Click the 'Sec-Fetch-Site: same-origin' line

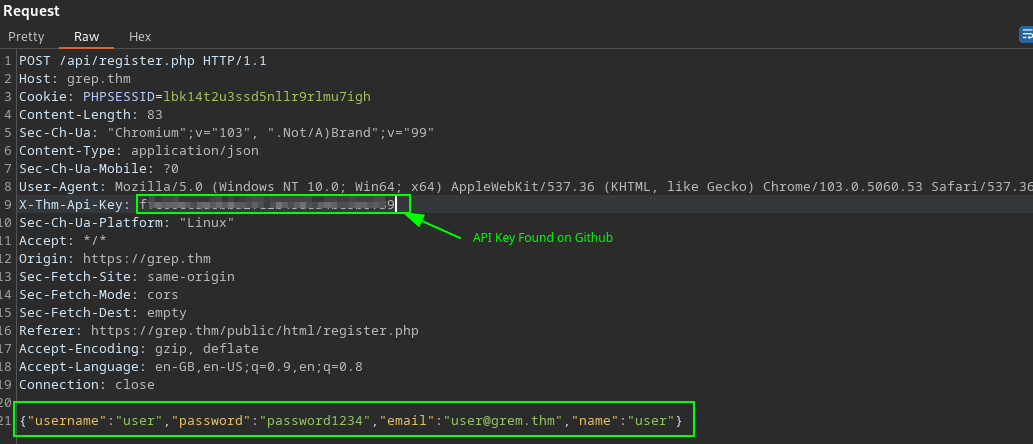pyautogui.click(x=126, y=277)
